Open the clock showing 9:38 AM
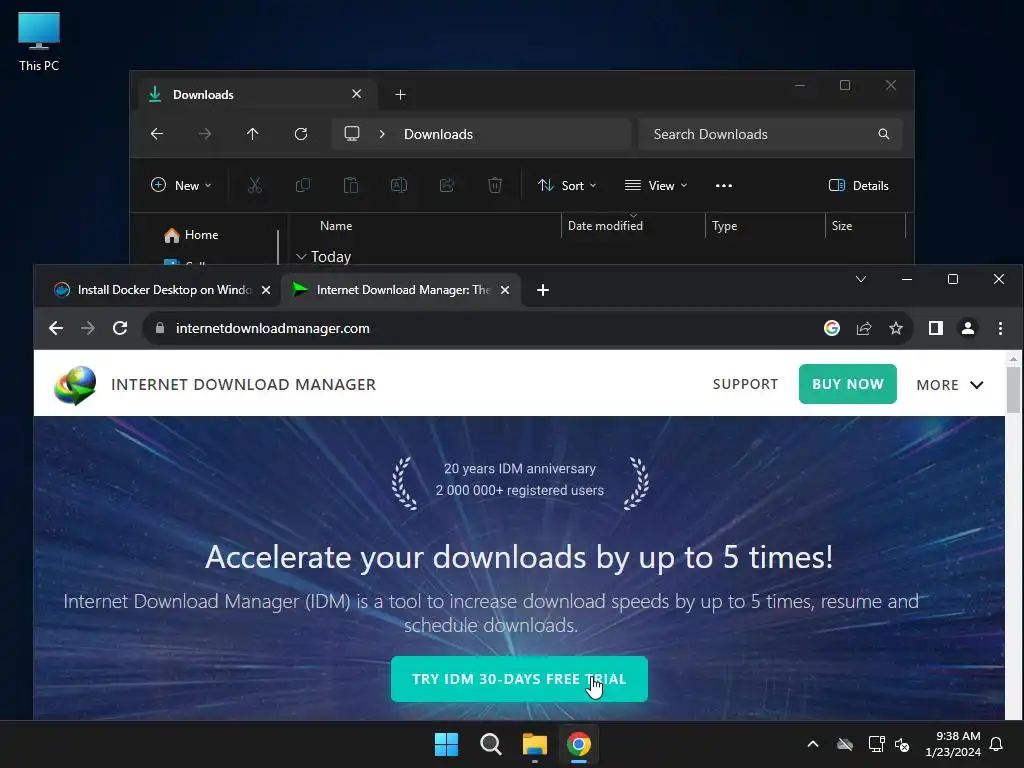 point(953,744)
